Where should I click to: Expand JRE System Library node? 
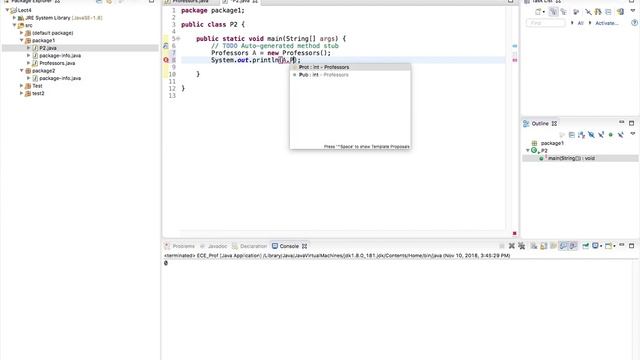coord(14,18)
